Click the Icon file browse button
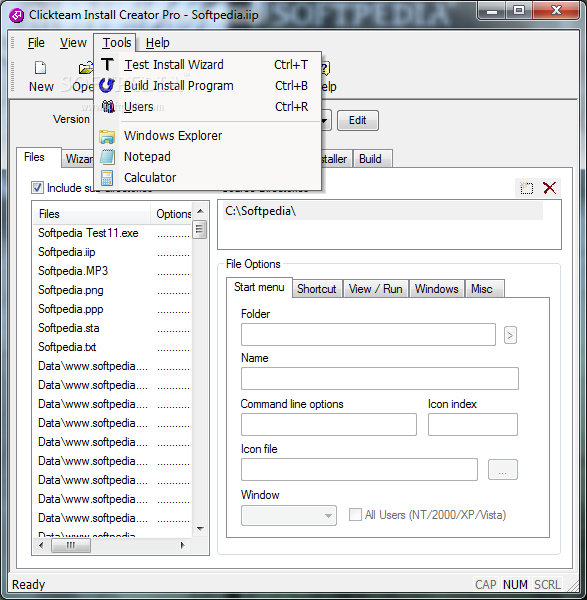 pyautogui.click(x=502, y=470)
